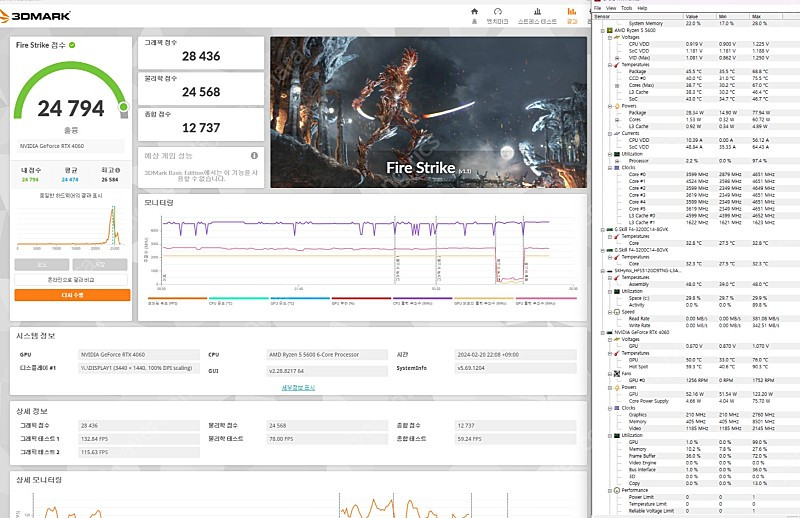Click the purple CPU clock legend swatch
Screen dimensions: 800x518
[x=422, y=298]
